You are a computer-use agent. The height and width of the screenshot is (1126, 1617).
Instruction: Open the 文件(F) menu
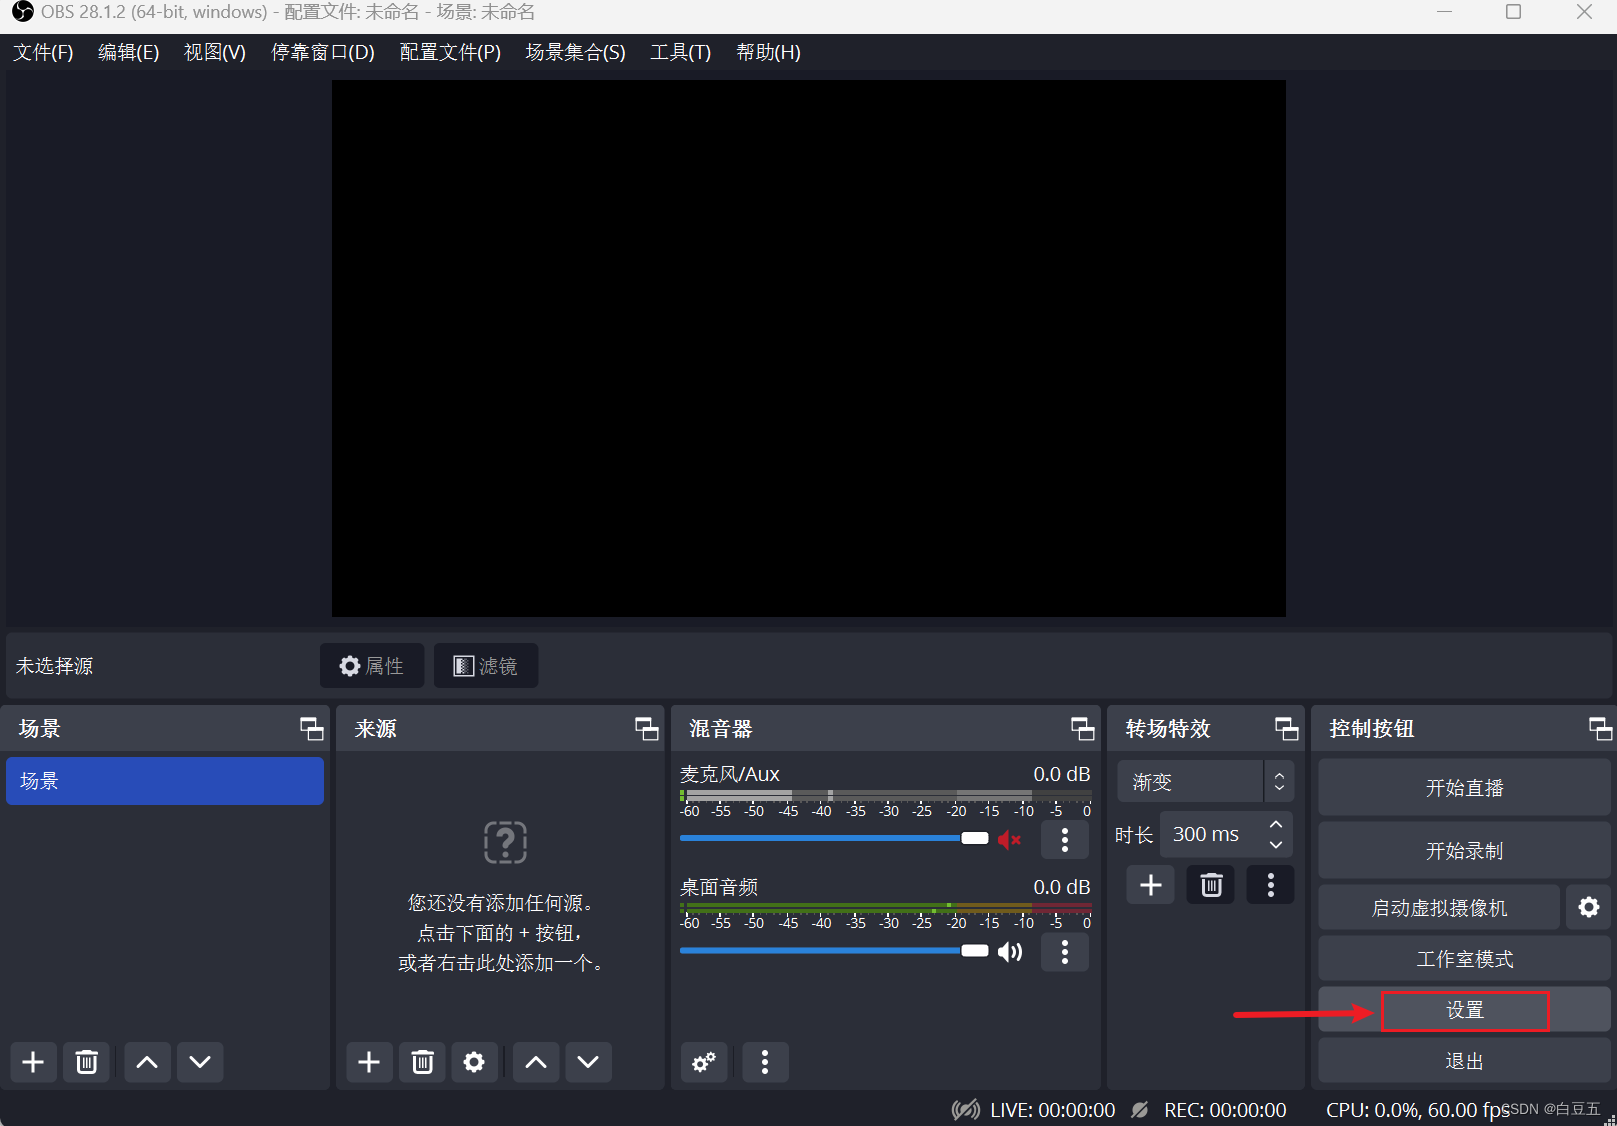43,52
